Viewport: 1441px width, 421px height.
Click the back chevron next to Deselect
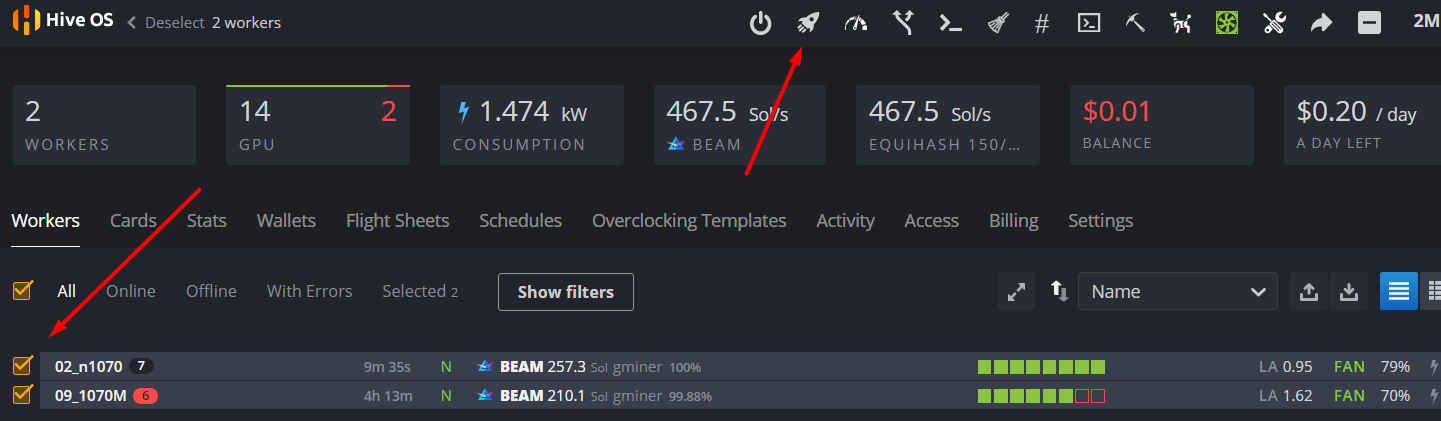pos(131,23)
